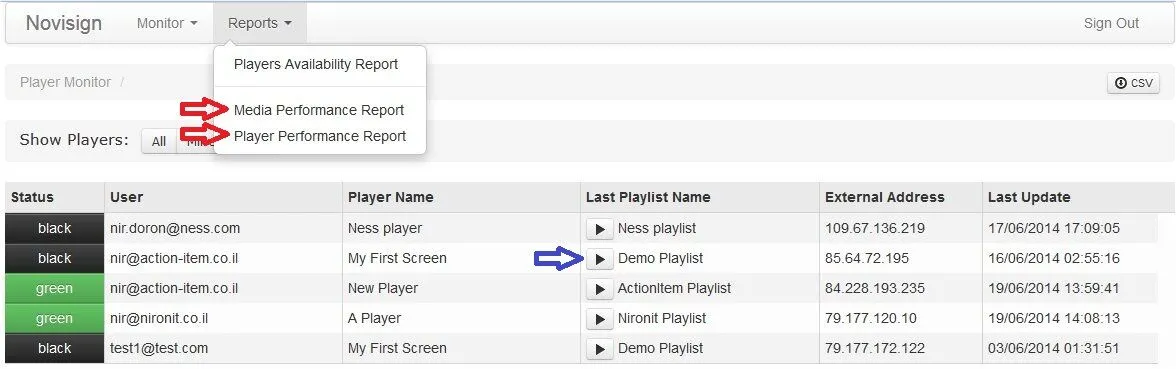Select user nir.doron@ness.com

[175, 228]
